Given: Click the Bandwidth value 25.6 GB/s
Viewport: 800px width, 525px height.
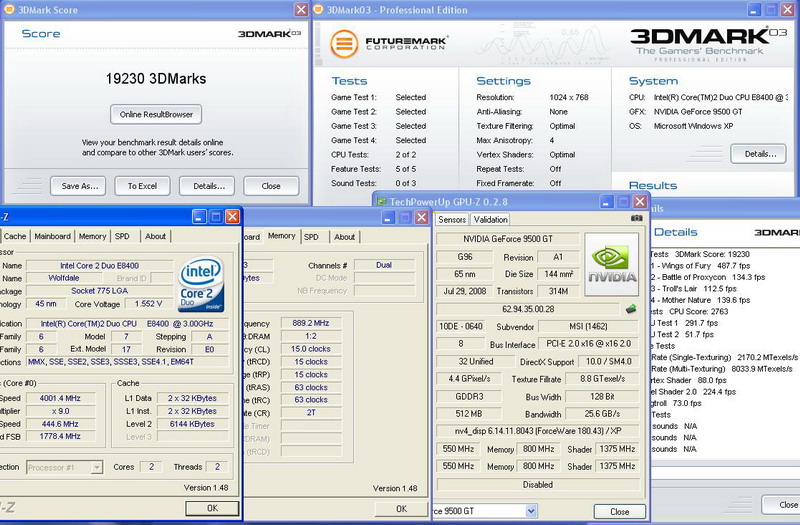Looking at the screenshot, I should (x=602, y=414).
